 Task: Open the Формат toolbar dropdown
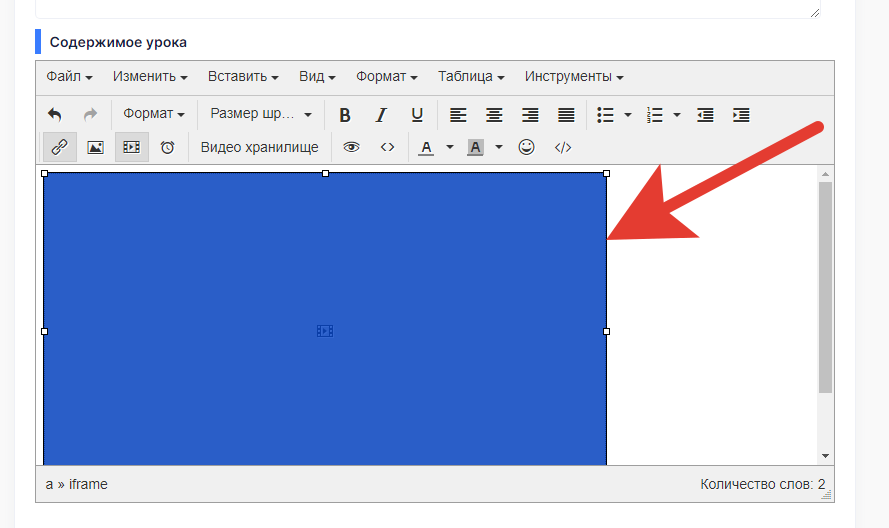tap(154, 114)
